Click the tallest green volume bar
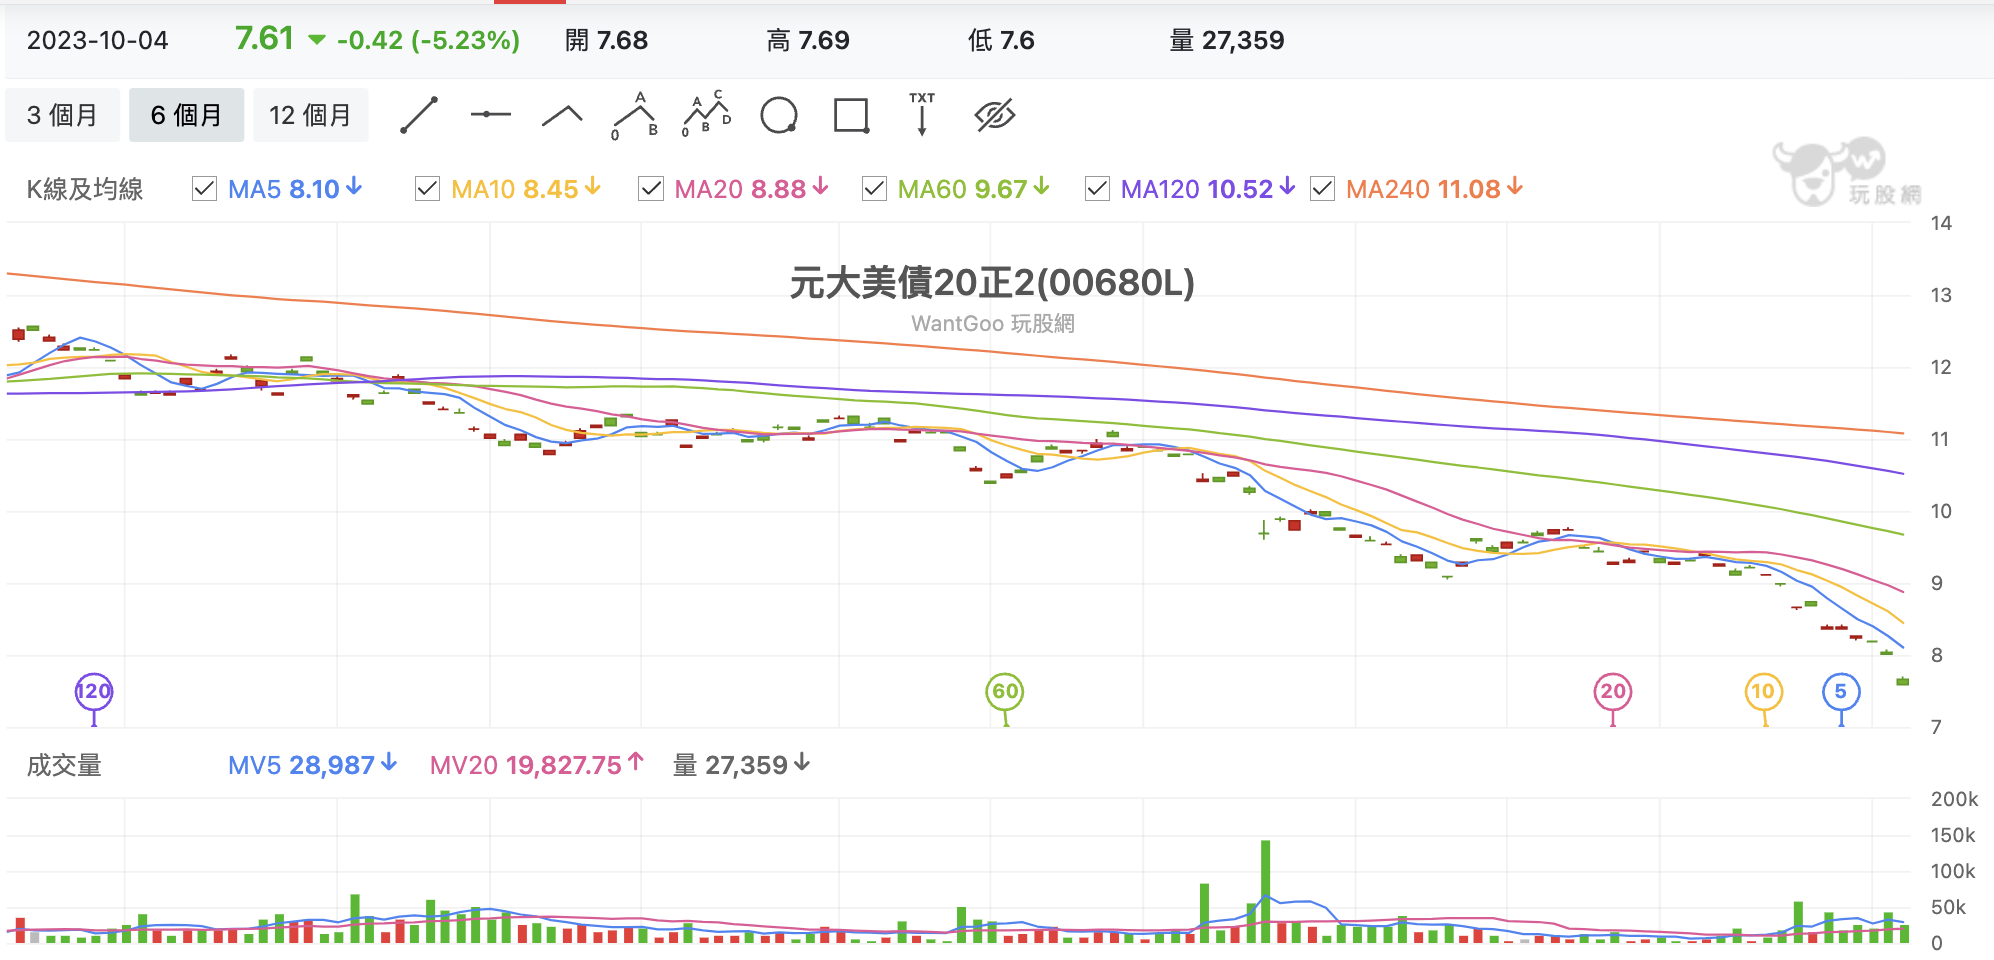The height and width of the screenshot is (960, 1994). click(1266, 891)
